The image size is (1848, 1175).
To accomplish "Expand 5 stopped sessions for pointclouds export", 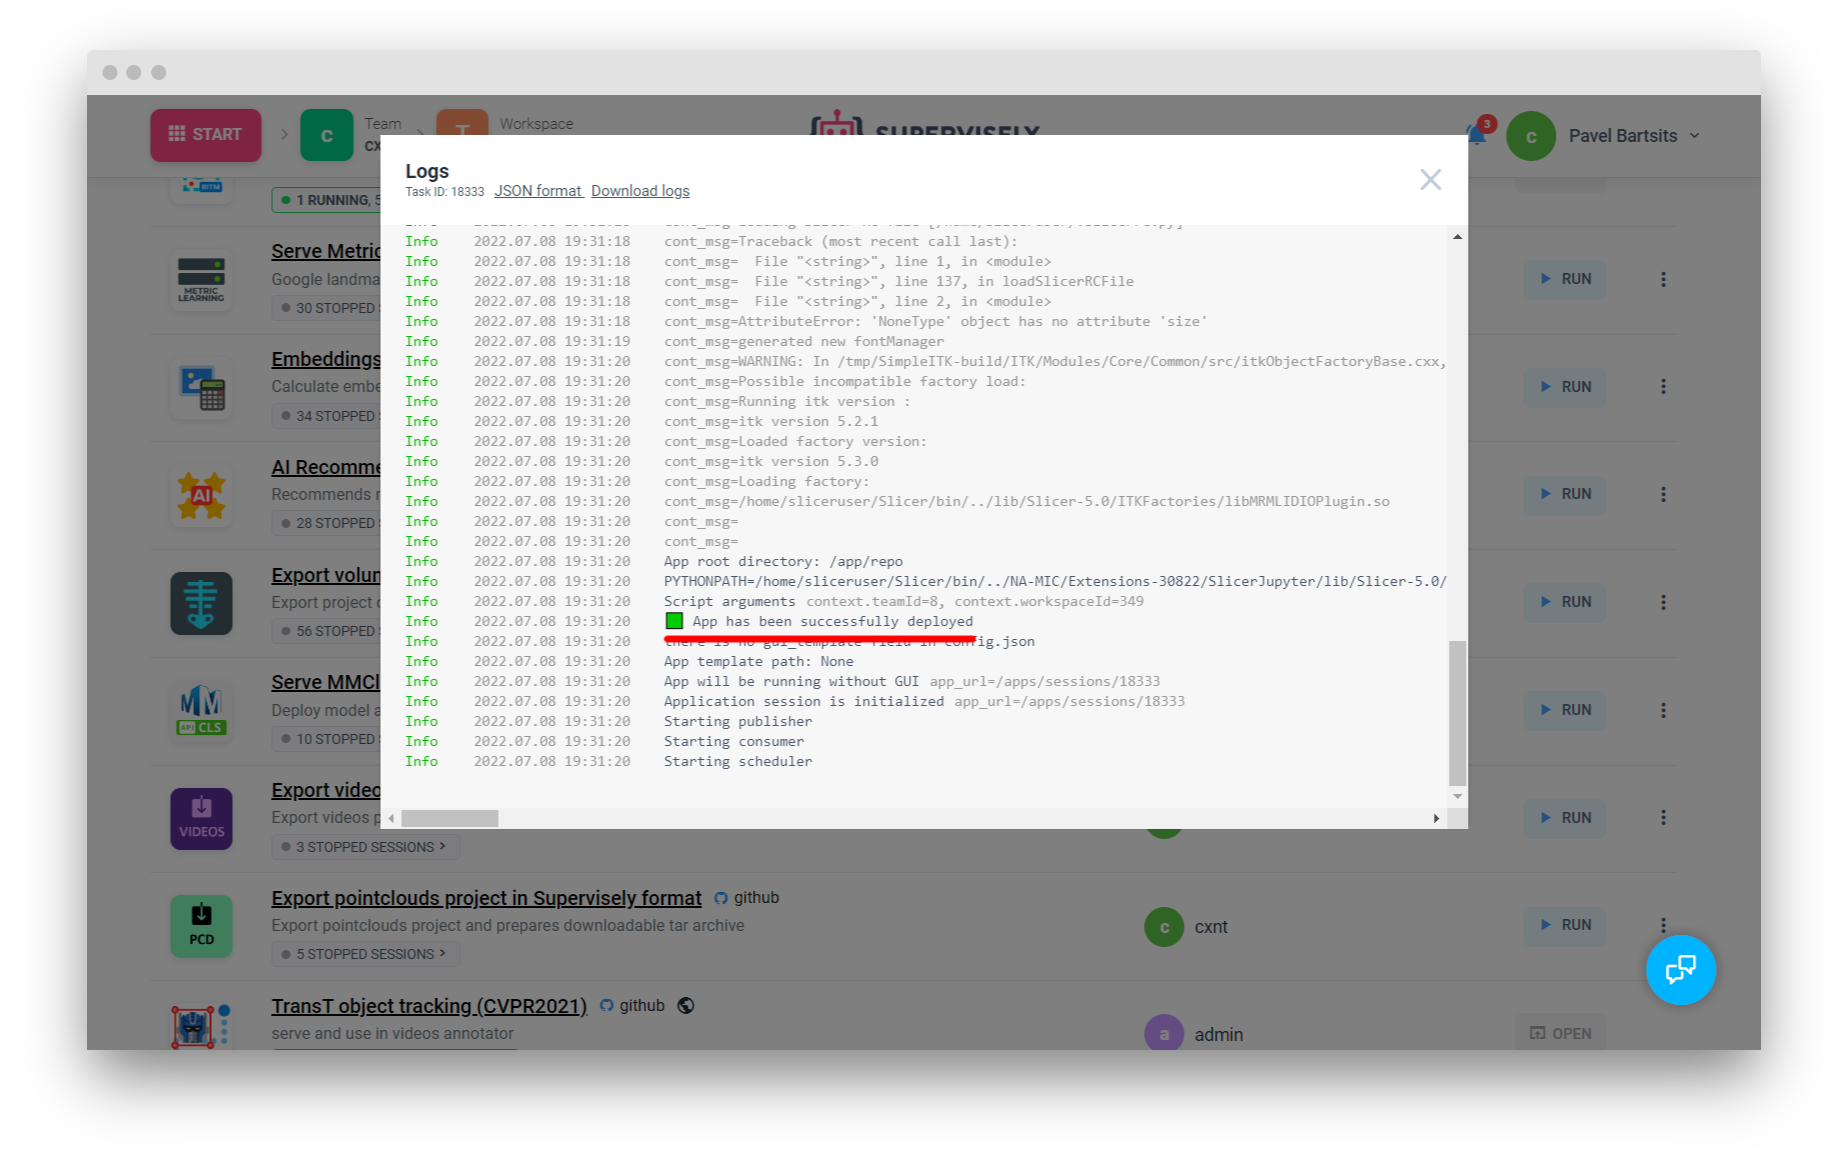I will click(364, 953).
